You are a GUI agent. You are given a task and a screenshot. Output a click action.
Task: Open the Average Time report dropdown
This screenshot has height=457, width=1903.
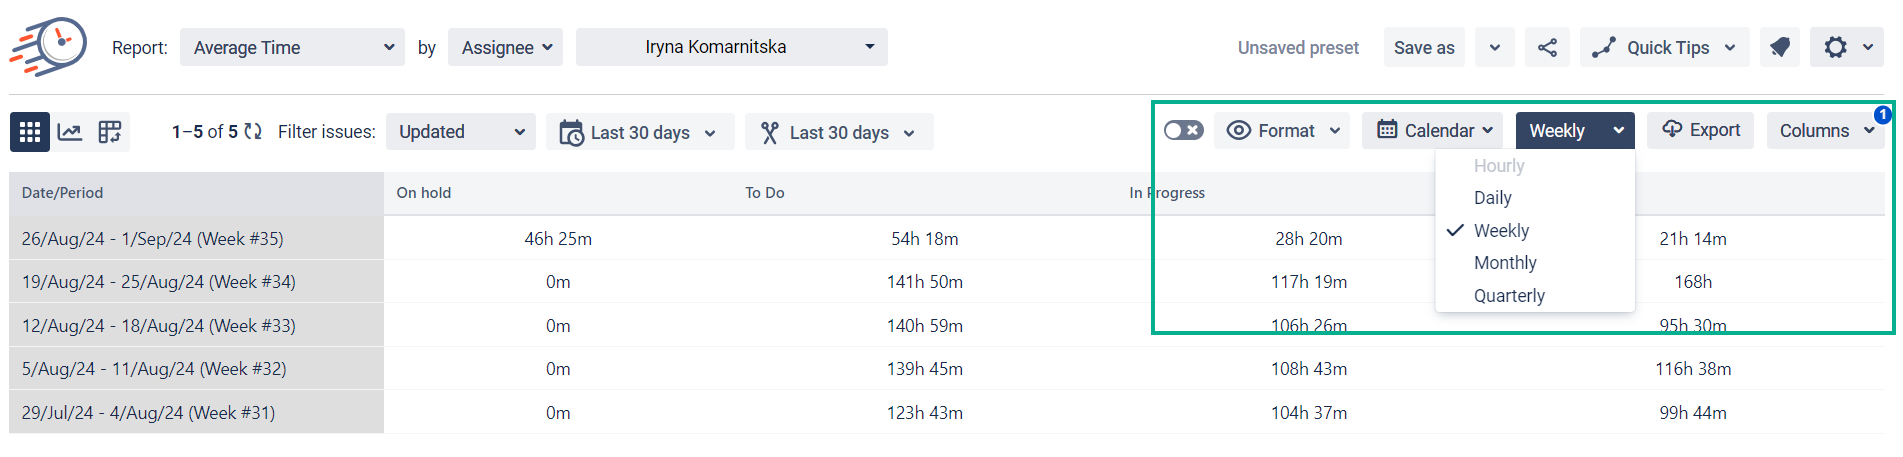tap(292, 48)
